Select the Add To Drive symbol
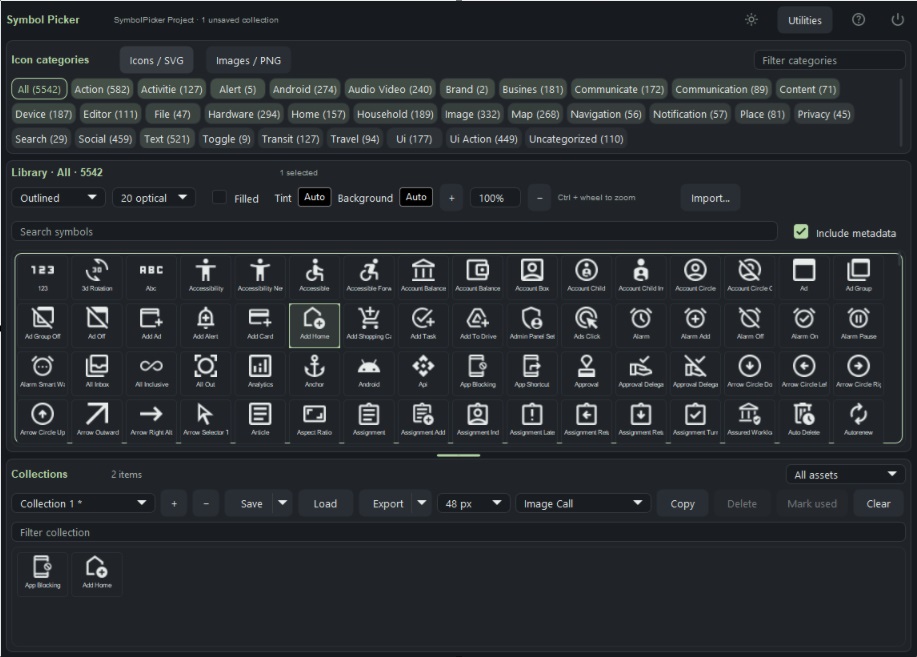This screenshot has width=917, height=657. (478, 324)
